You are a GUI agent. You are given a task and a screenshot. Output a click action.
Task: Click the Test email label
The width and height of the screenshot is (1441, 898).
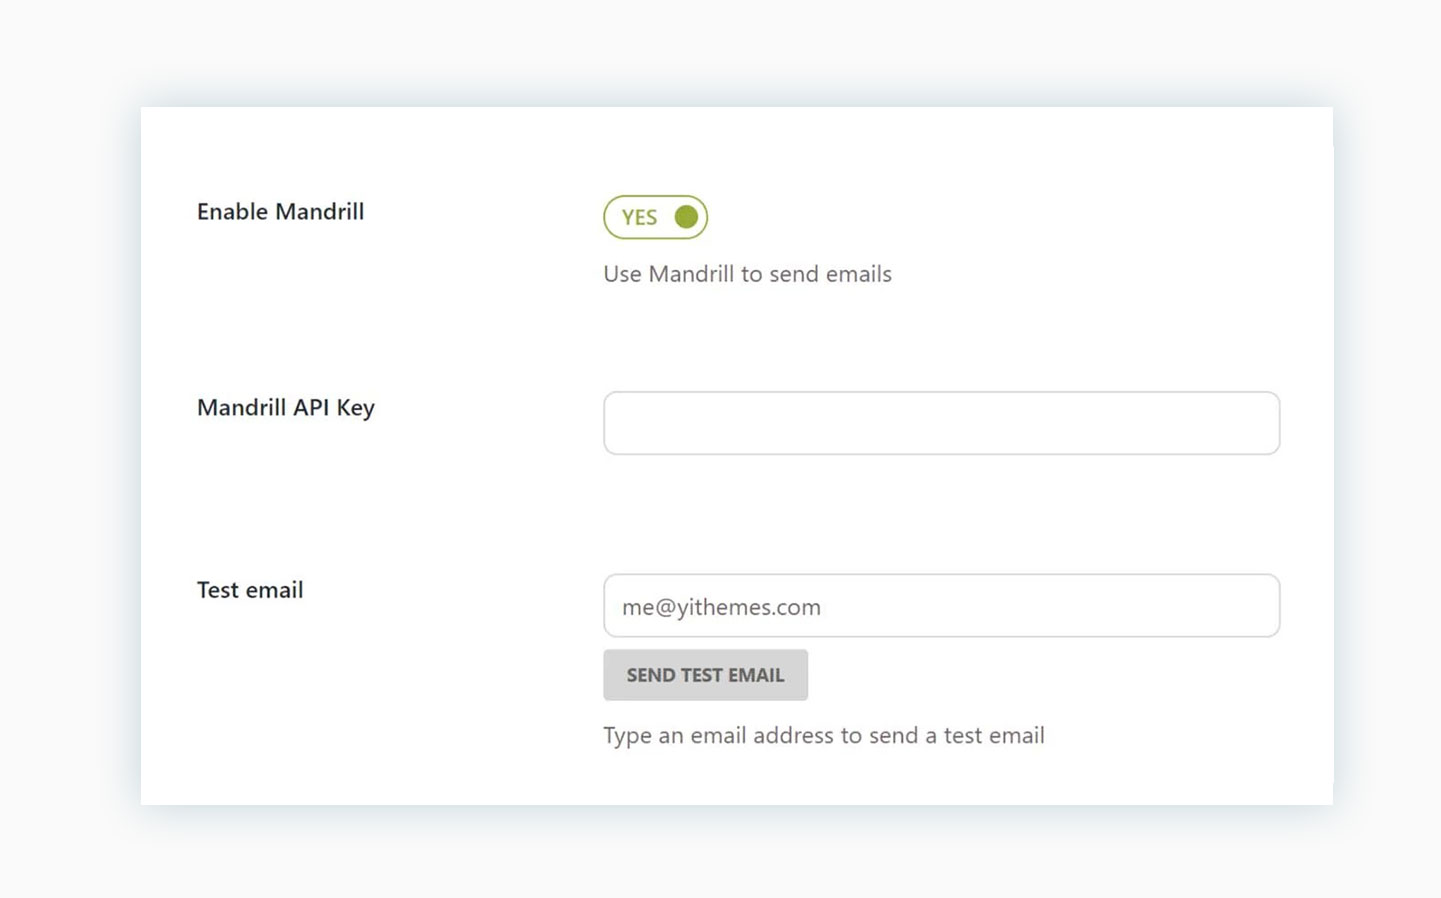[250, 590]
